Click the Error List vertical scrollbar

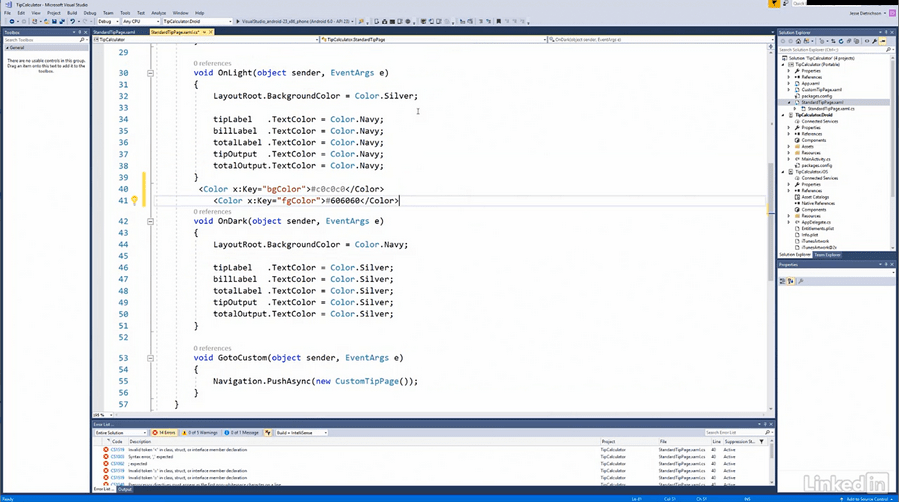click(771, 461)
